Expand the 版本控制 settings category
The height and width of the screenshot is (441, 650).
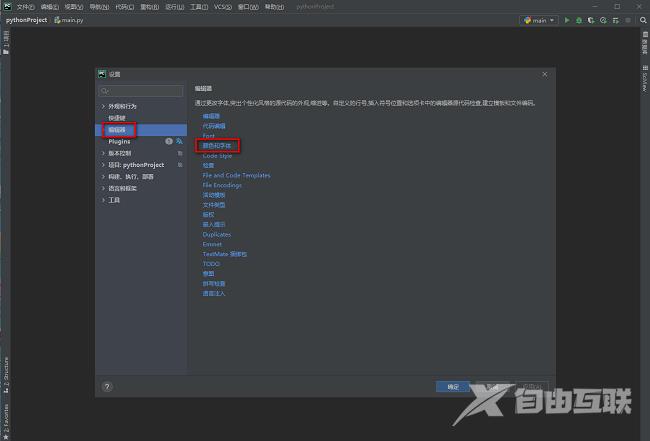103,153
